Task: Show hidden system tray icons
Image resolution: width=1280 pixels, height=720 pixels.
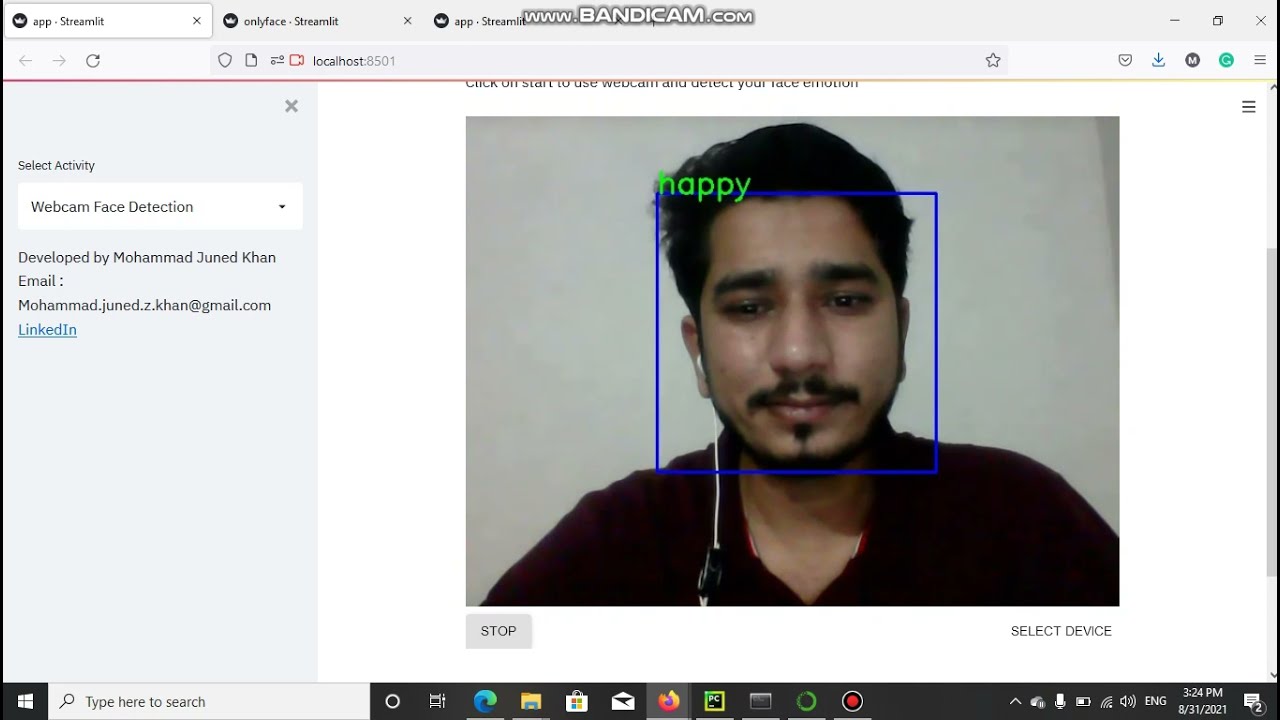Action: 1015,701
